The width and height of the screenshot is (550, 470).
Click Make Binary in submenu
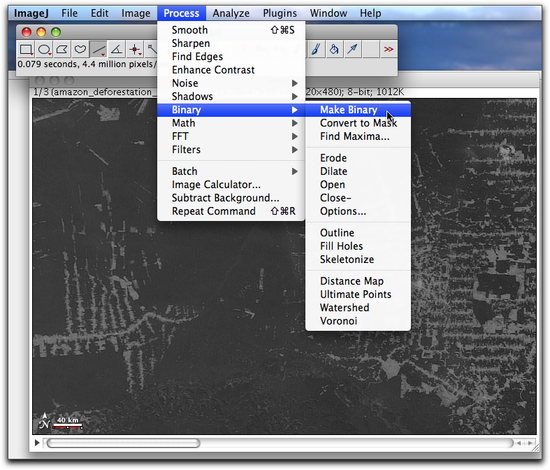[x=358, y=110]
